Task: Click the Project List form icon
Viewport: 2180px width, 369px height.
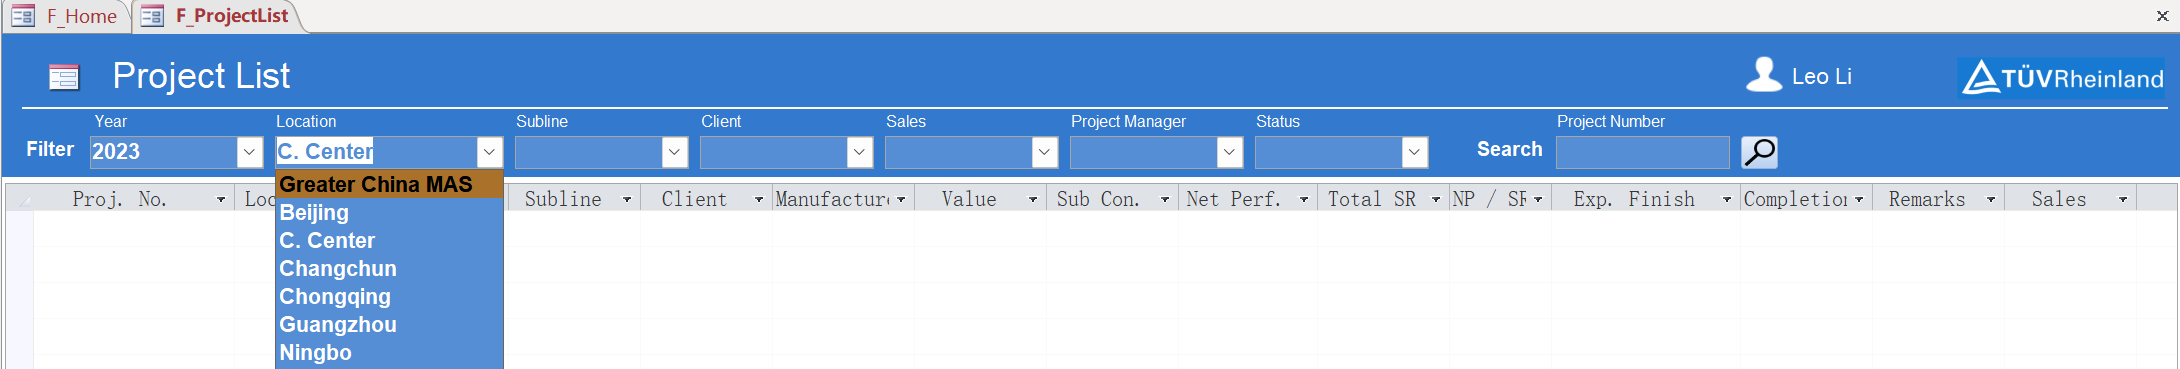Action: click(x=64, y=77)
